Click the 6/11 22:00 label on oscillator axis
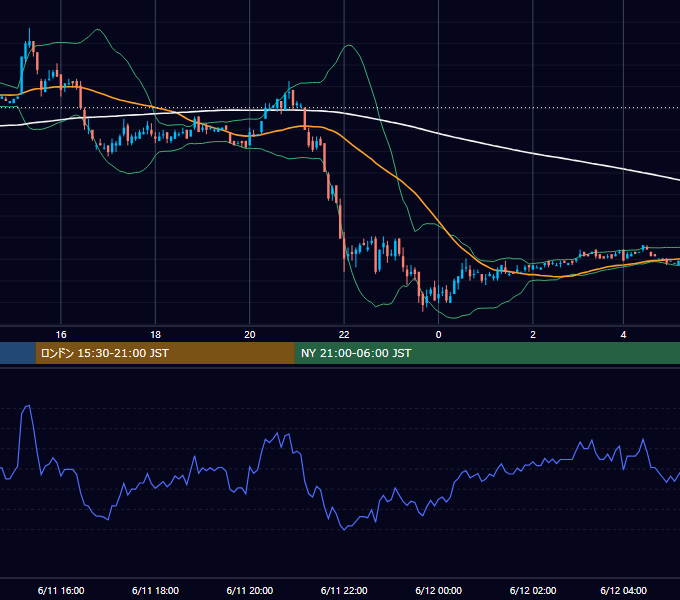Image resolution: width=680 pixels, height=600 pixels. [x=344, y=590]
